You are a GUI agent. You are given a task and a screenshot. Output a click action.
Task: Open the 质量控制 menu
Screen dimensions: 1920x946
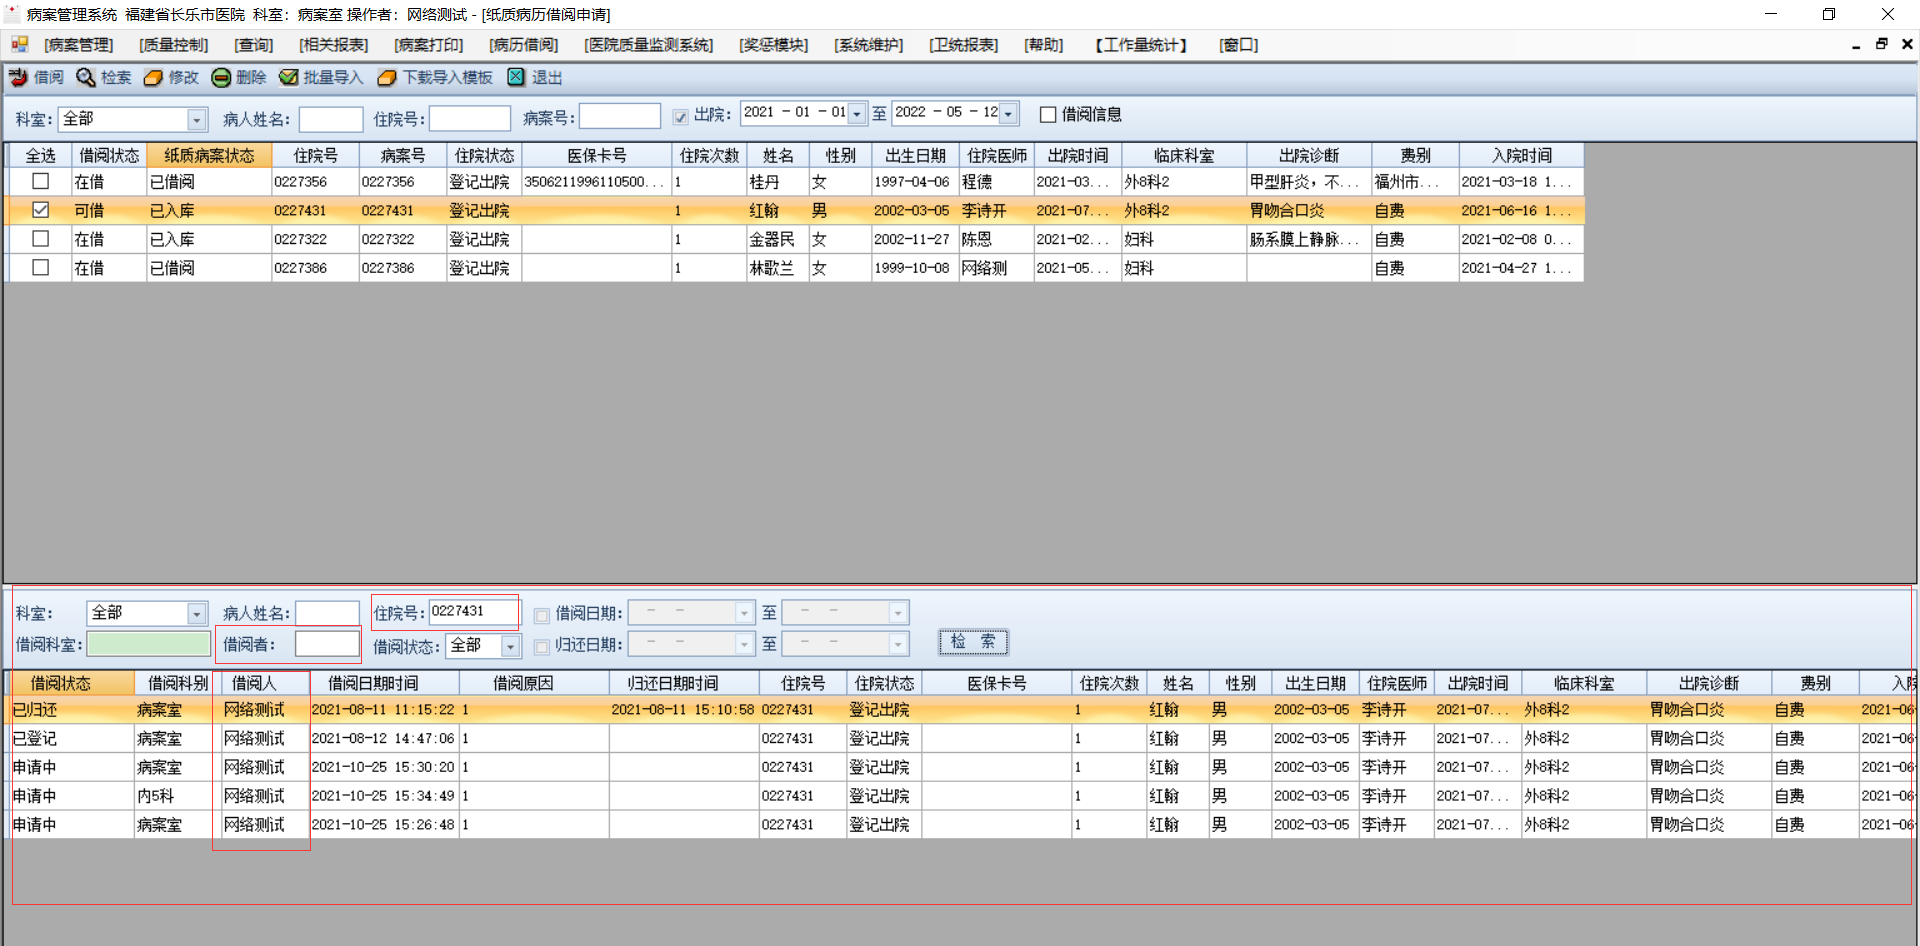174,45
